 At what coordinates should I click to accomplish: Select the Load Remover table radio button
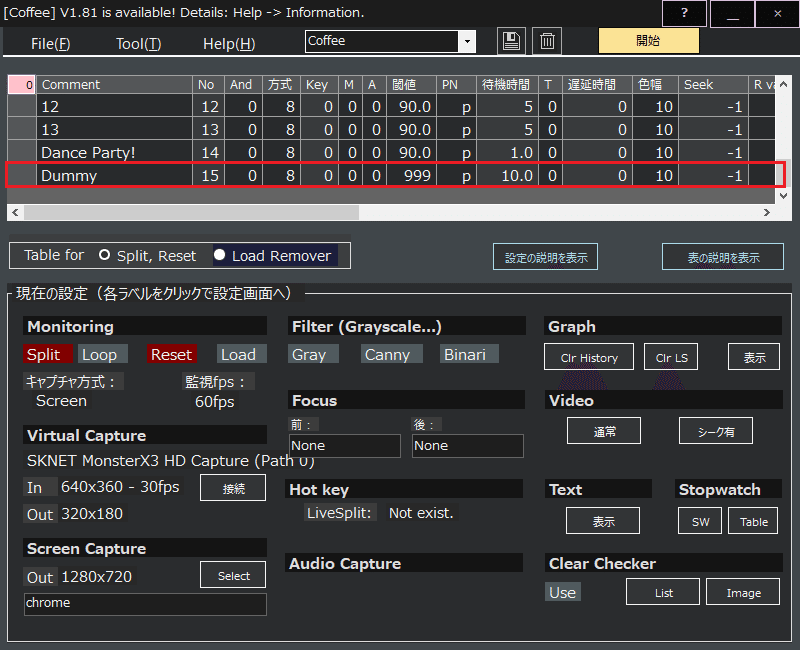pyautogui.click(x=219, y=255)
